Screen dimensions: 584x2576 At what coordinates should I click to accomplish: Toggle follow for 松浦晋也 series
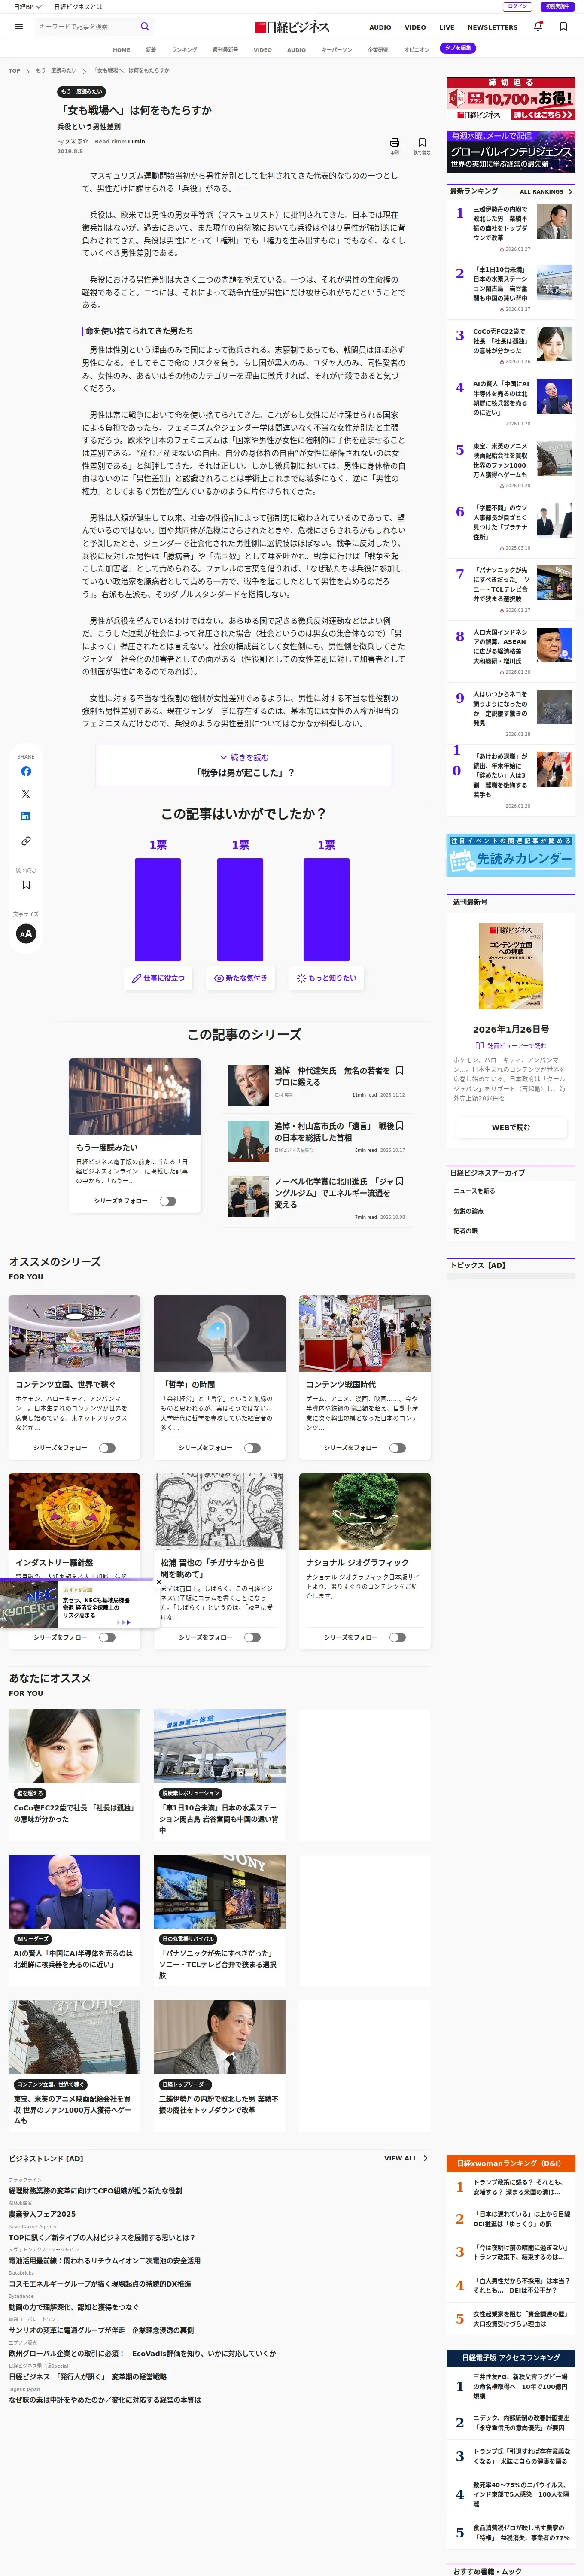[252, 1637]
